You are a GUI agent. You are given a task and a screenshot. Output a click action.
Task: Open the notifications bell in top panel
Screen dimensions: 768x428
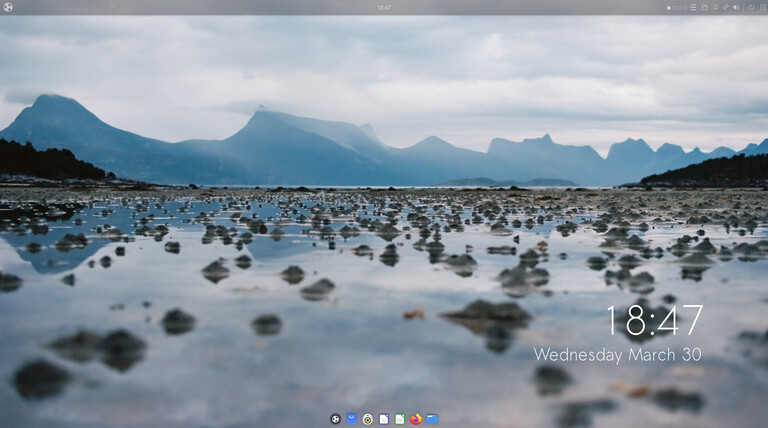716,7
